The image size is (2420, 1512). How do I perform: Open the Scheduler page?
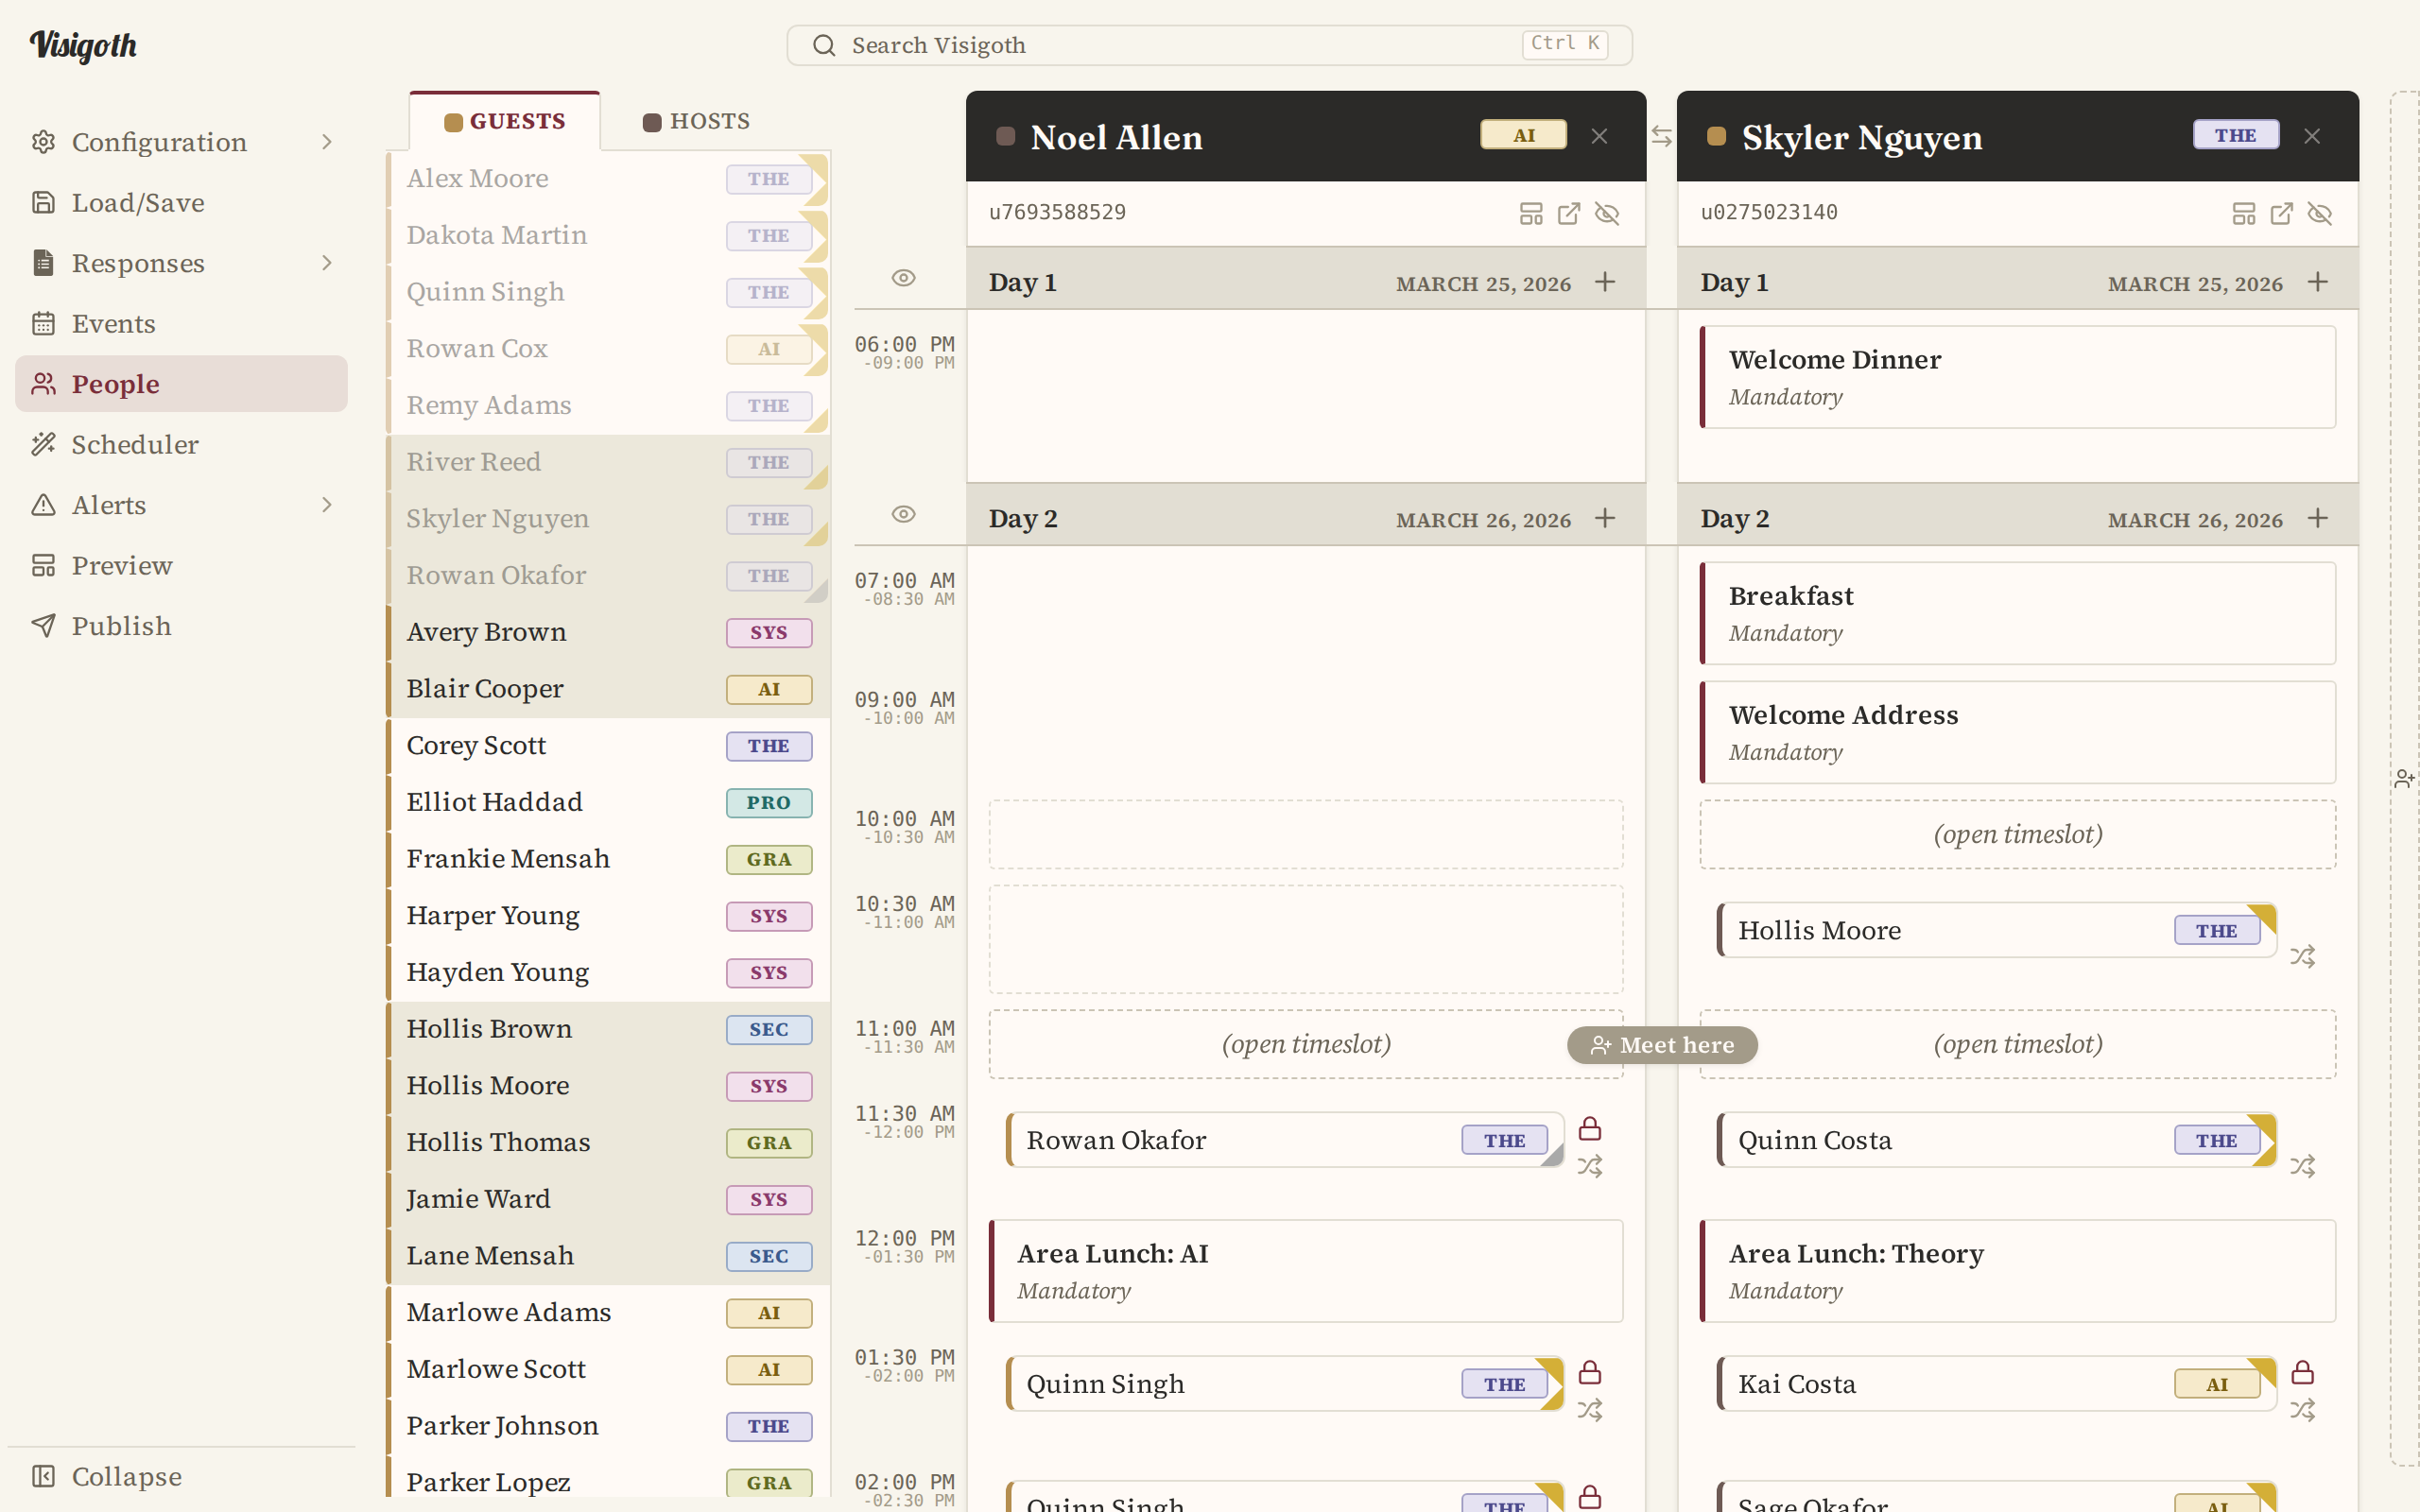(x=181, y=445)
